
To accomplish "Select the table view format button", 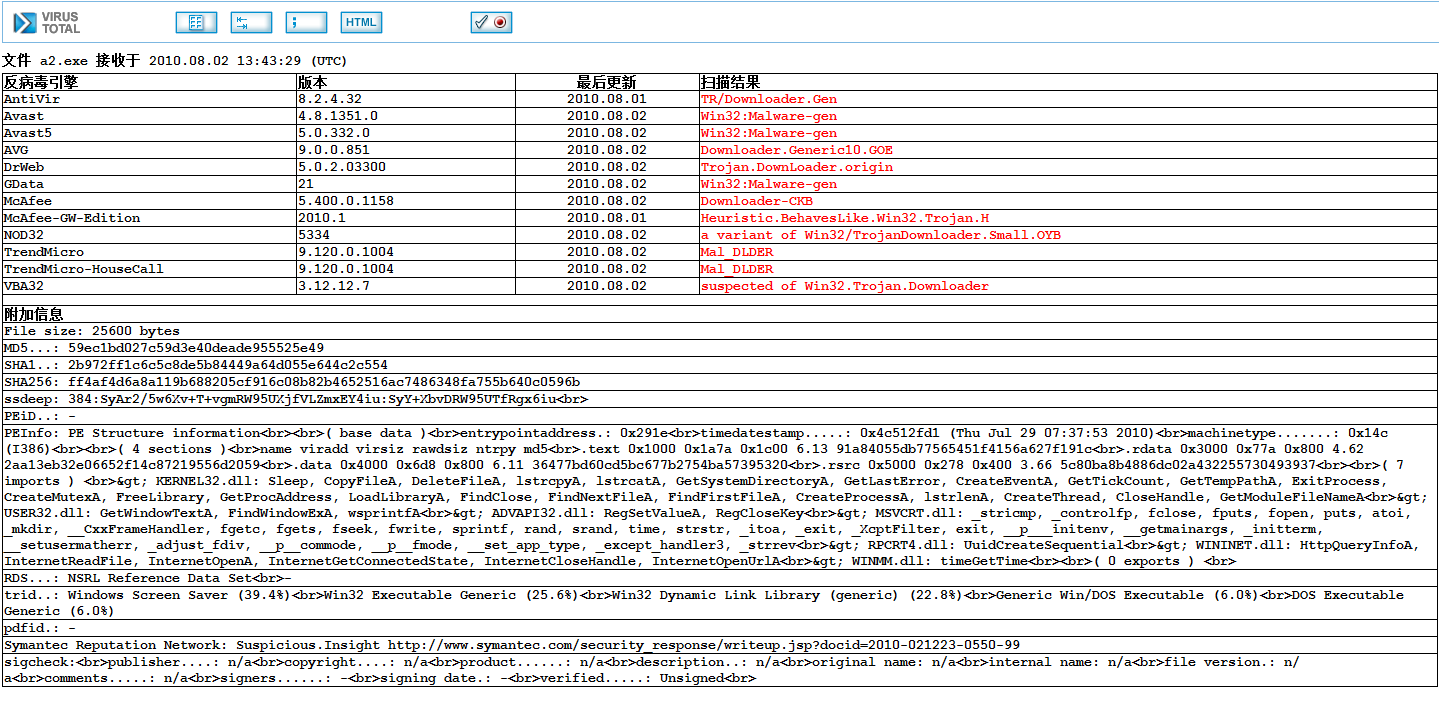I will pyautogui.click(x=196, y=22).
